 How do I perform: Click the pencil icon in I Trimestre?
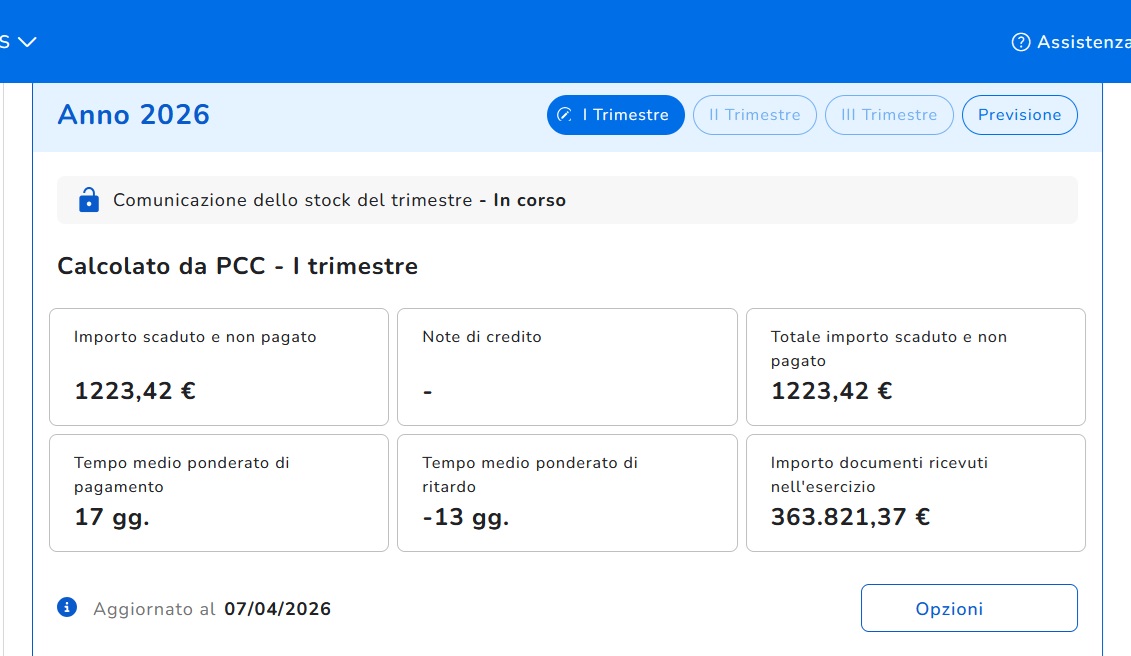point(566,115)
